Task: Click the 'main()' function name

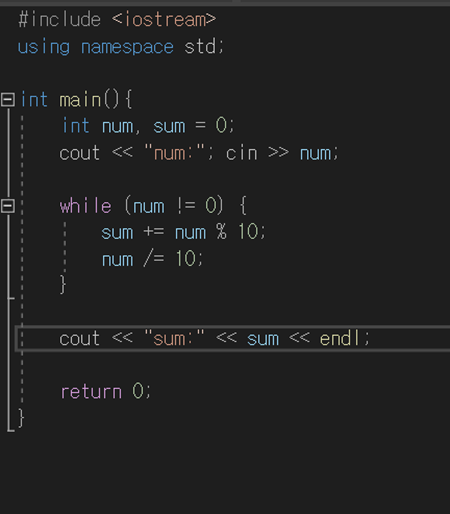Action: [89, 99]
